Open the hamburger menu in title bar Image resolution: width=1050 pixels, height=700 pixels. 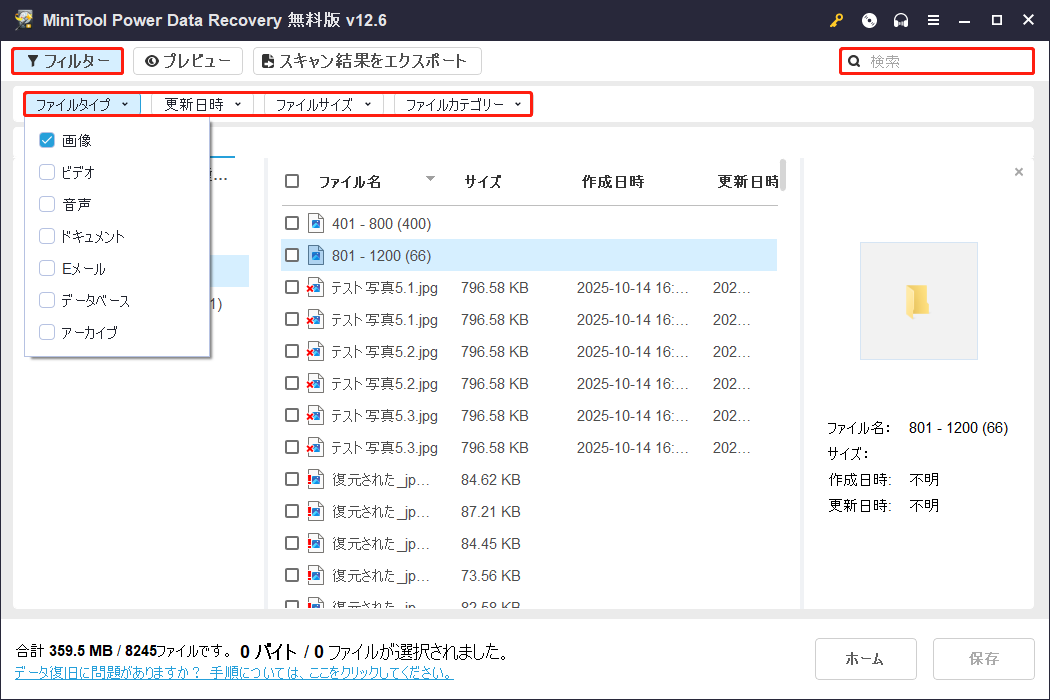click(x=932, y=20)
